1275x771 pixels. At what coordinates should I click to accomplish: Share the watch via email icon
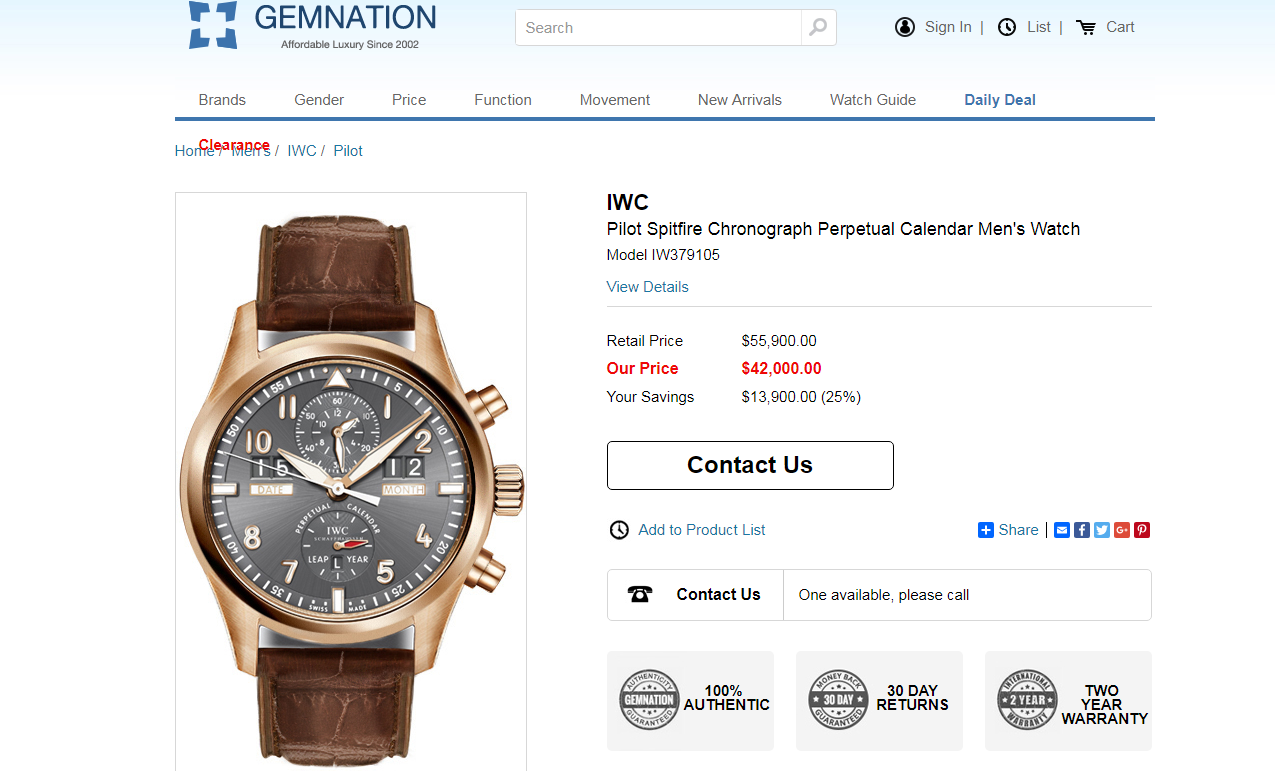click(1062, 530)
